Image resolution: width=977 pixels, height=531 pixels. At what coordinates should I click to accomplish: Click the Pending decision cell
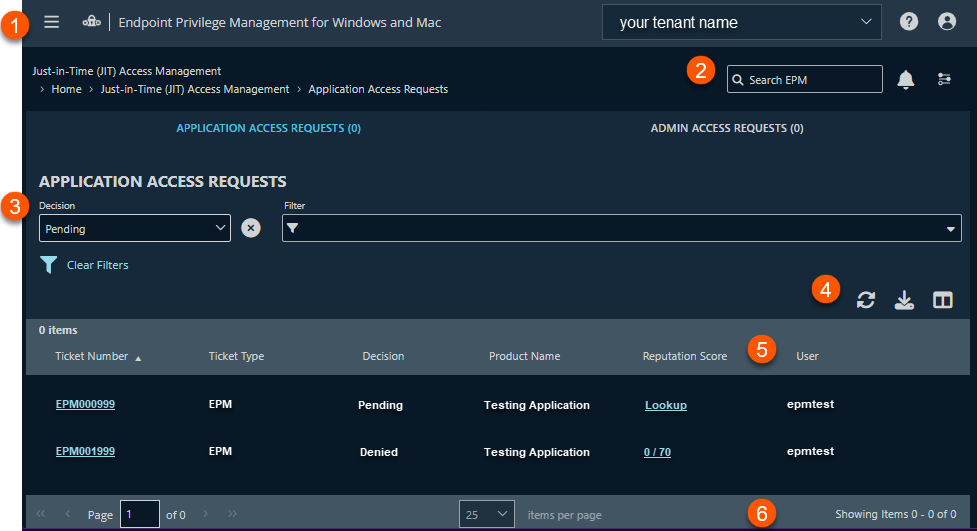coord(380,405)
